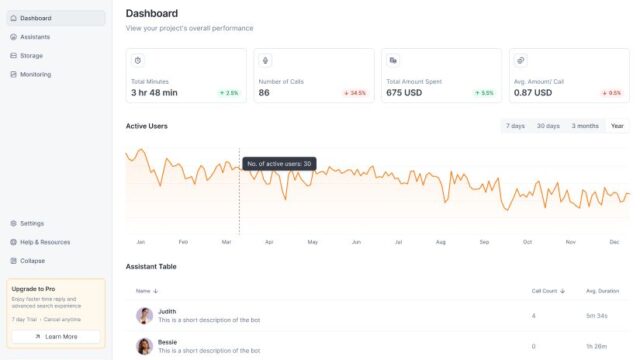Screen dimensions: 640x360
Task: Sort table by Call Count arrow
Action: point(562,291)
